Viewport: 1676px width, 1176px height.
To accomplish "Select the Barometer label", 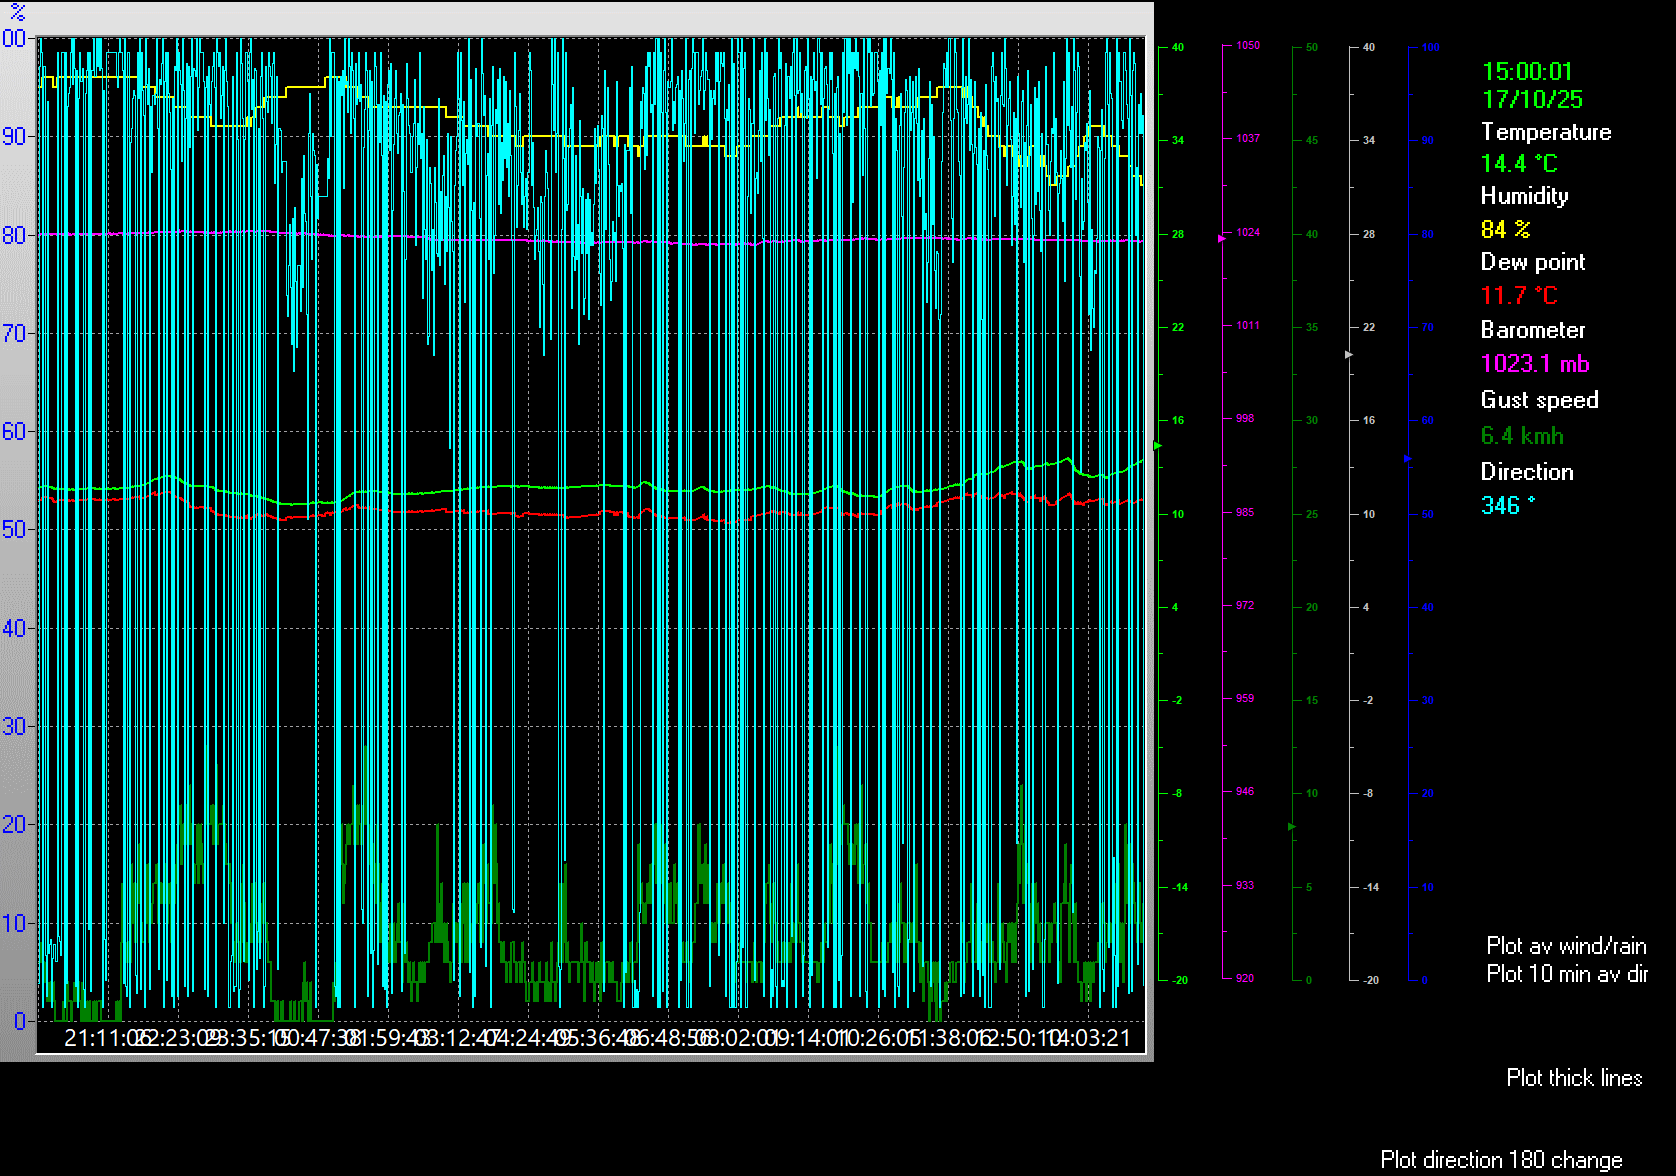I will (1532, 330).
